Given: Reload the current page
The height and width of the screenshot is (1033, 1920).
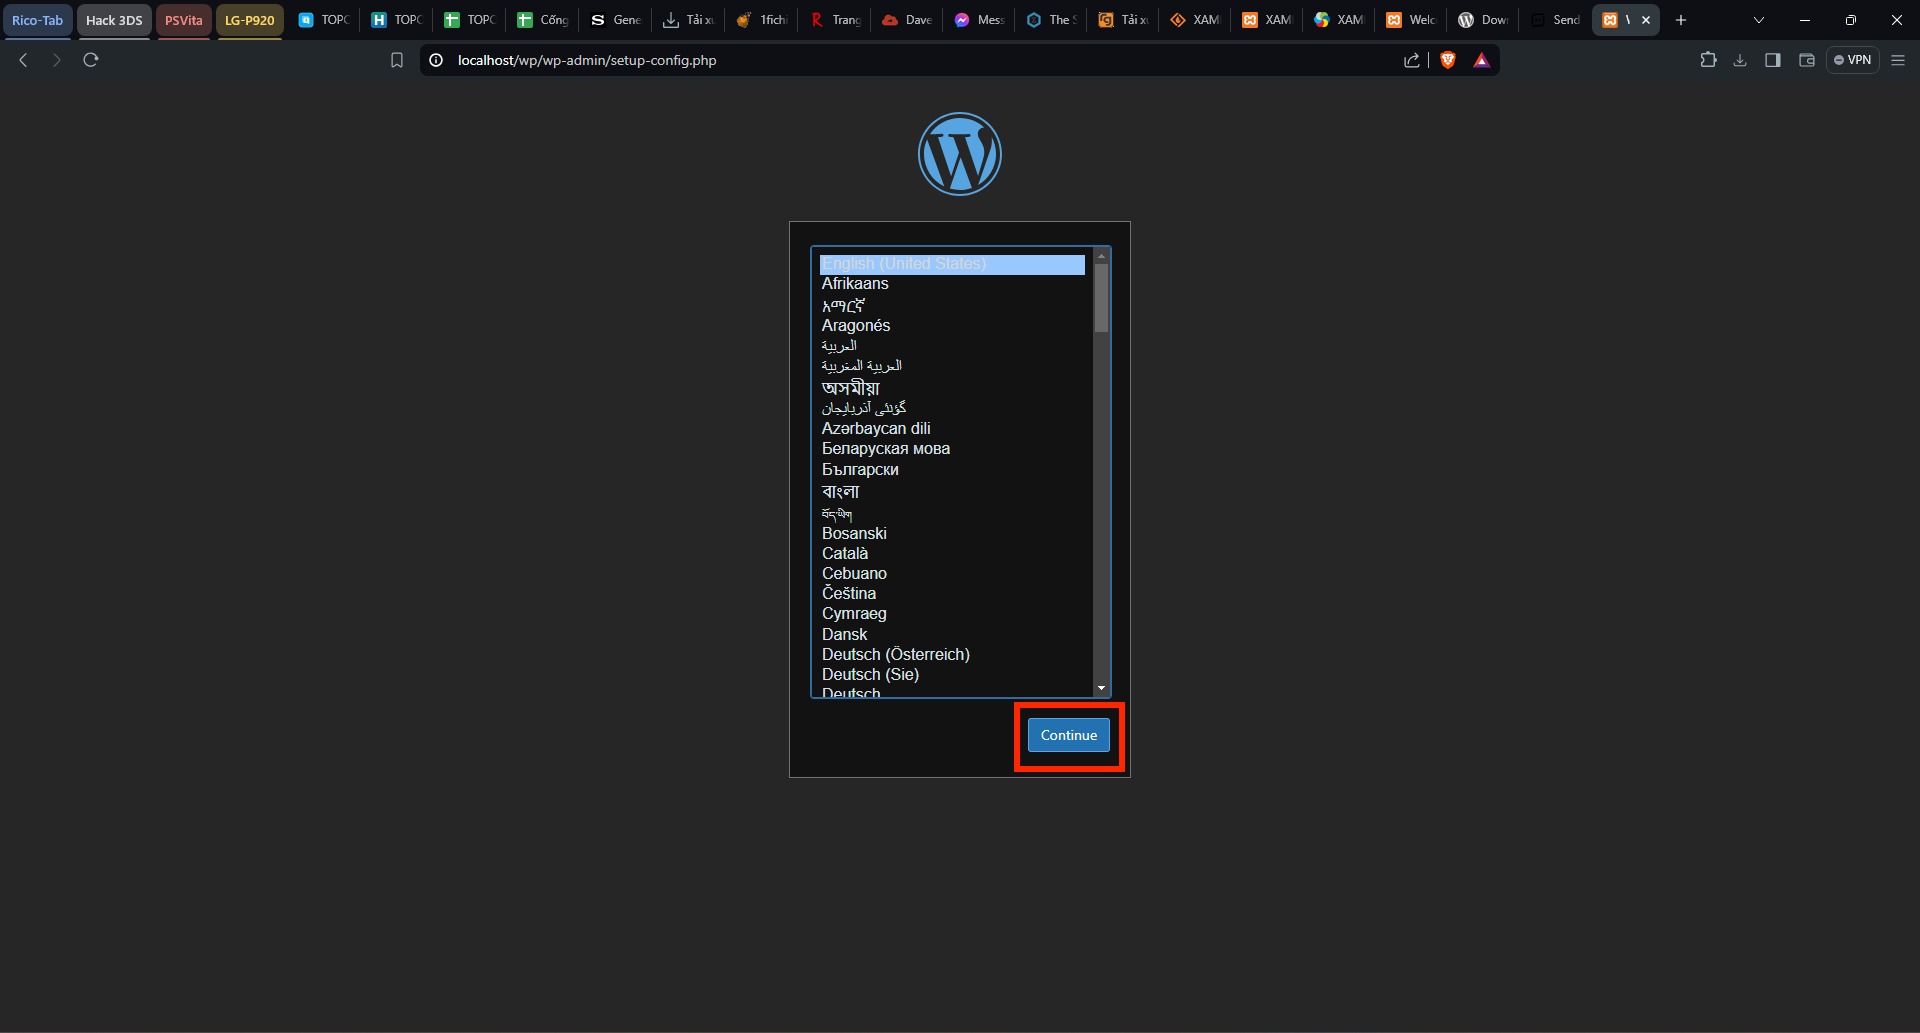Looking at the screenshot, I should (91, 60).
